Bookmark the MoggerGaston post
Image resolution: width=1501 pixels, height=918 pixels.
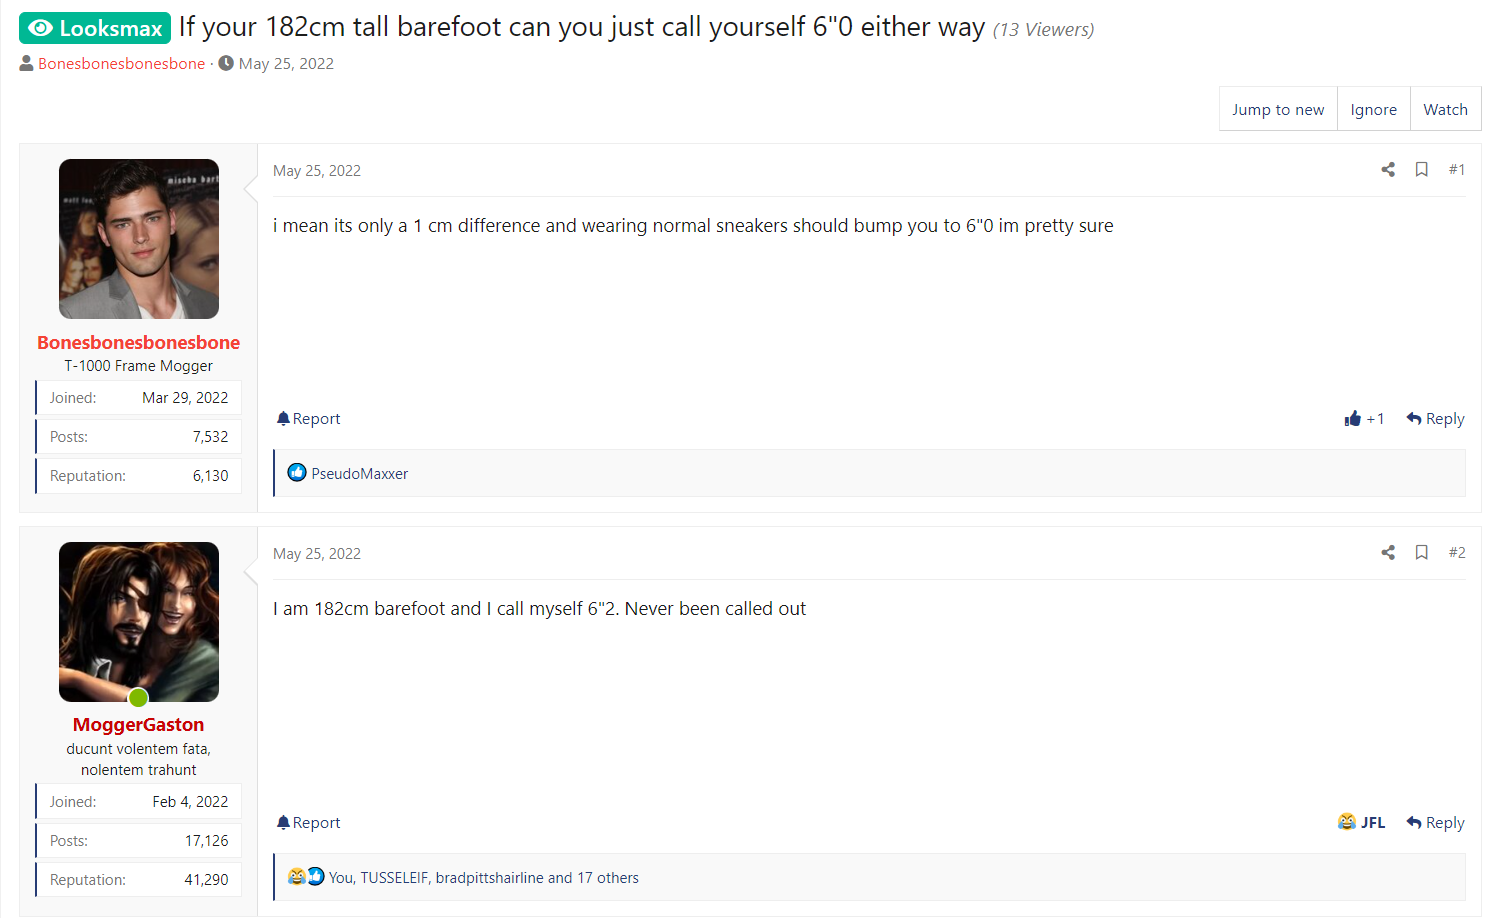1421,553
